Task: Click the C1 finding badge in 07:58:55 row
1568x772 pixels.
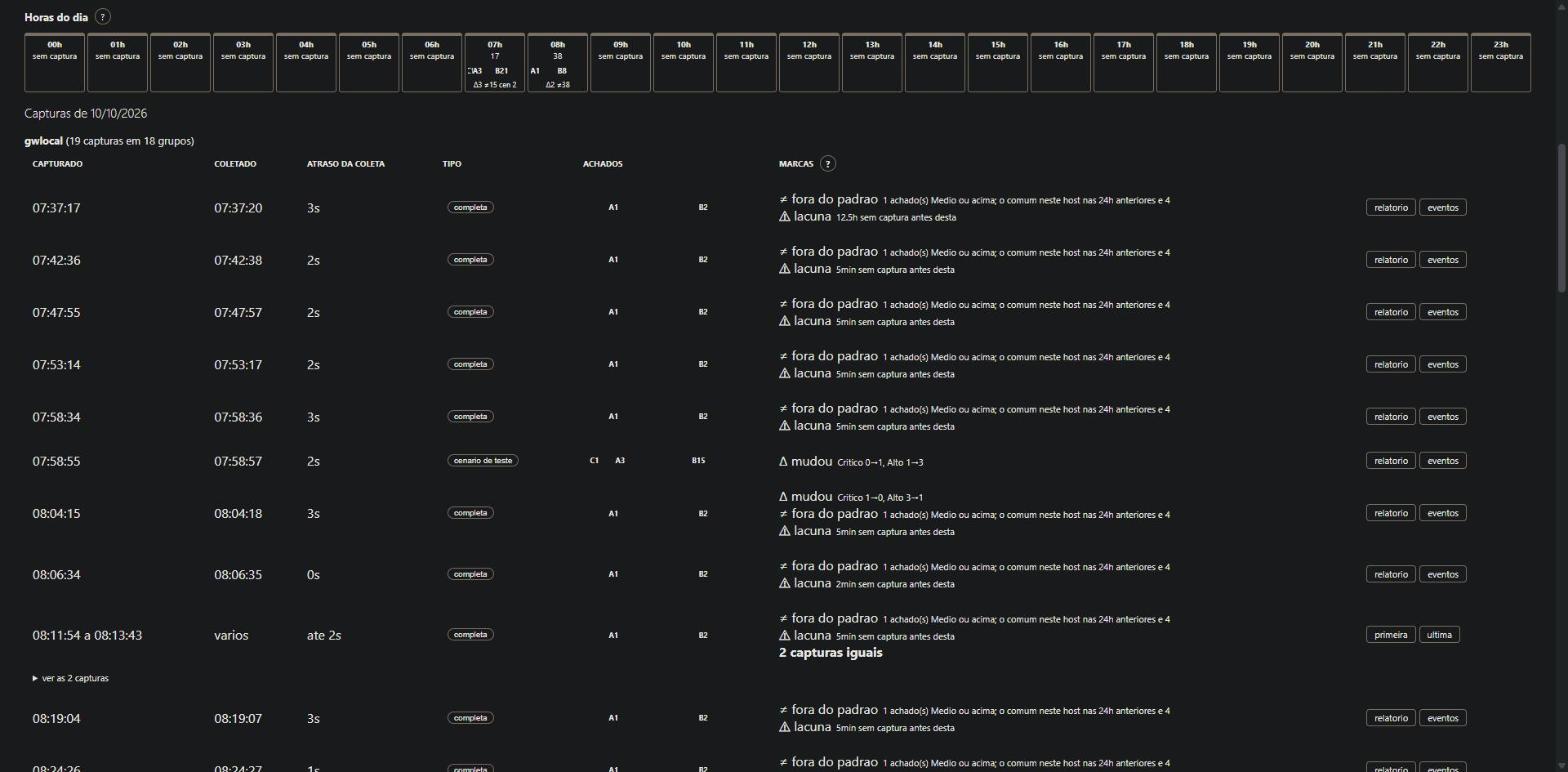Action: pos(594,461)
